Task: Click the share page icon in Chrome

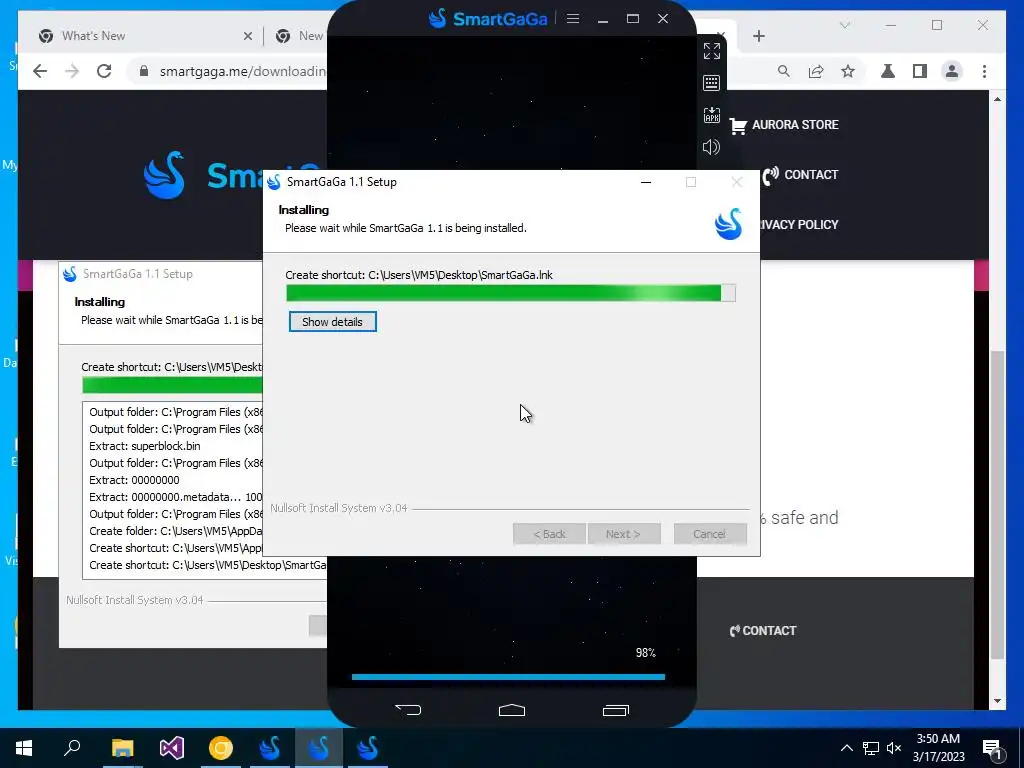Action: click(816, 71)
